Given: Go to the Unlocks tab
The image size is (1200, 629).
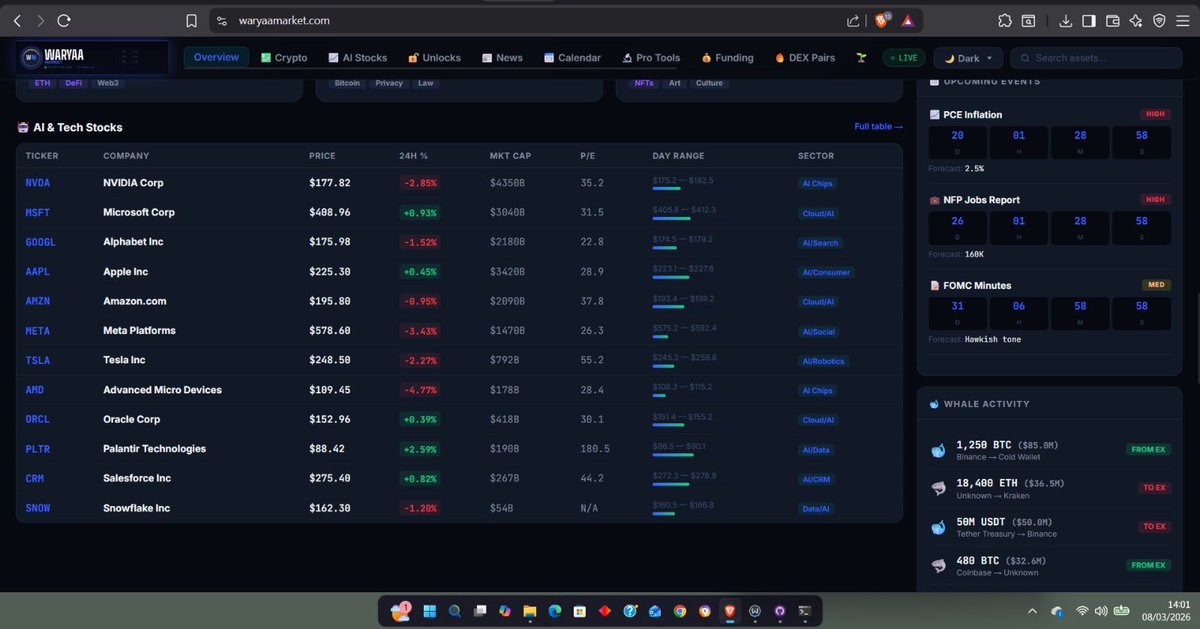Looking at the screenshot, I should (434, 58).
